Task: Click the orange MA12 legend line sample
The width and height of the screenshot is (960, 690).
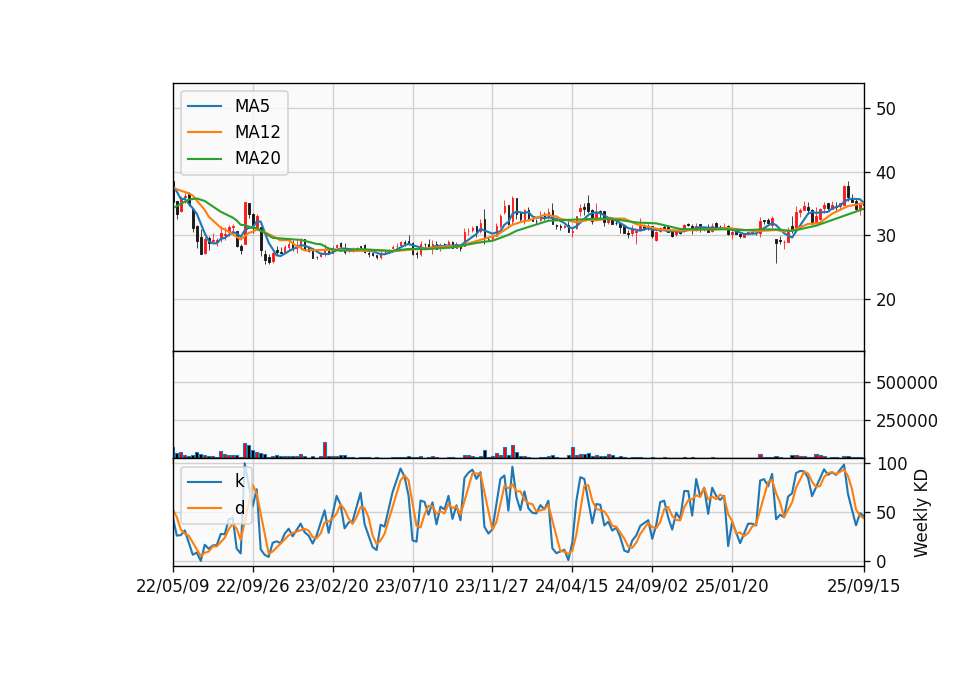Action: (204, 132)
